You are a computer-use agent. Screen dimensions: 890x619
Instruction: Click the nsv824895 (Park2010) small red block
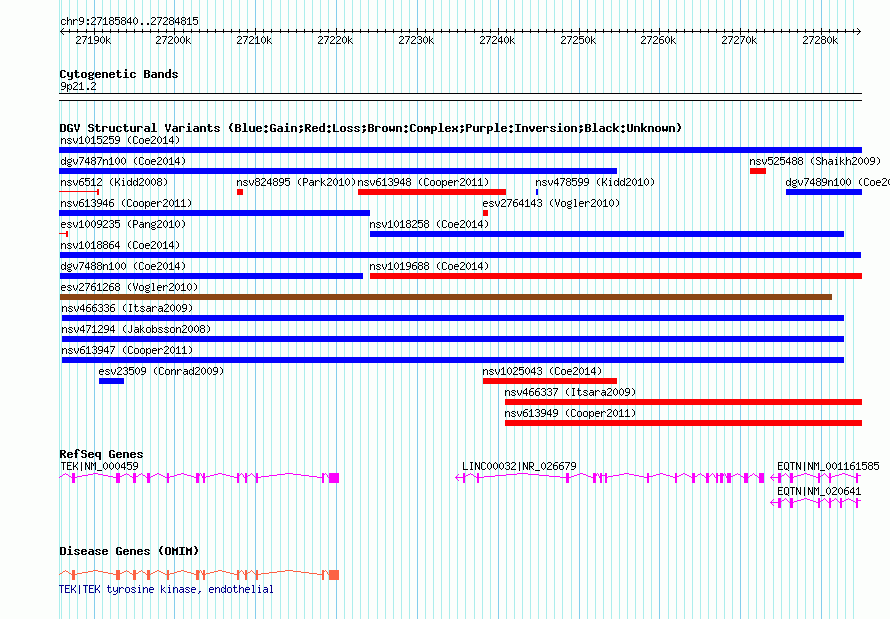click(x=240, y=192)
